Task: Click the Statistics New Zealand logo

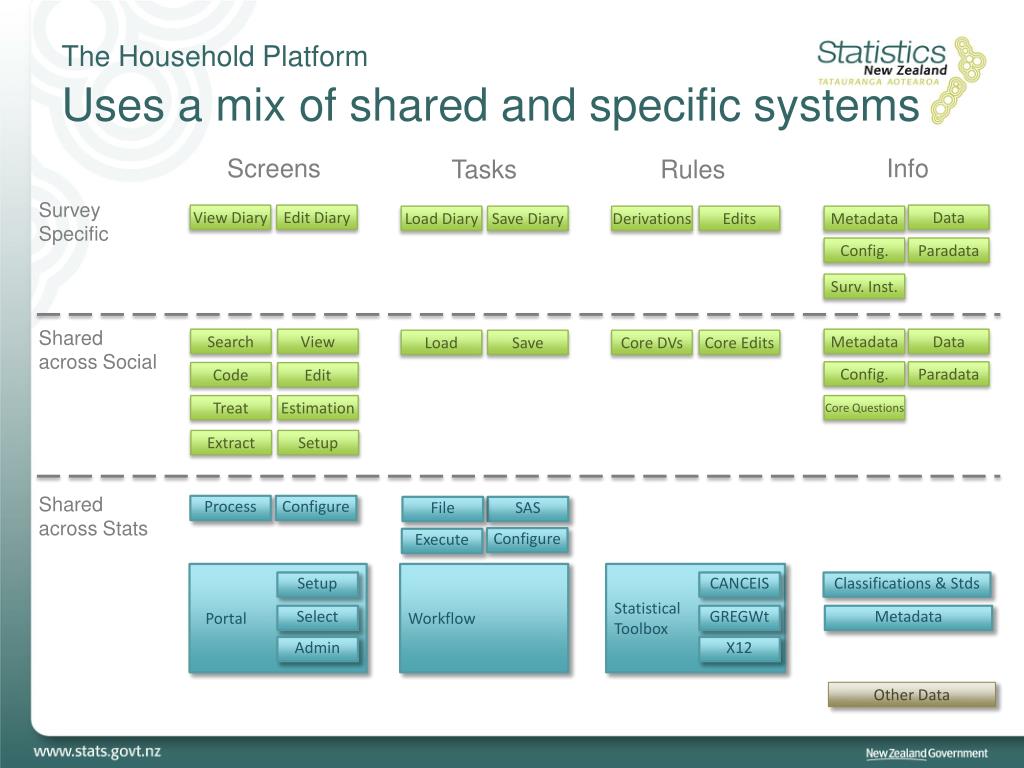Action: pos(900,79)
